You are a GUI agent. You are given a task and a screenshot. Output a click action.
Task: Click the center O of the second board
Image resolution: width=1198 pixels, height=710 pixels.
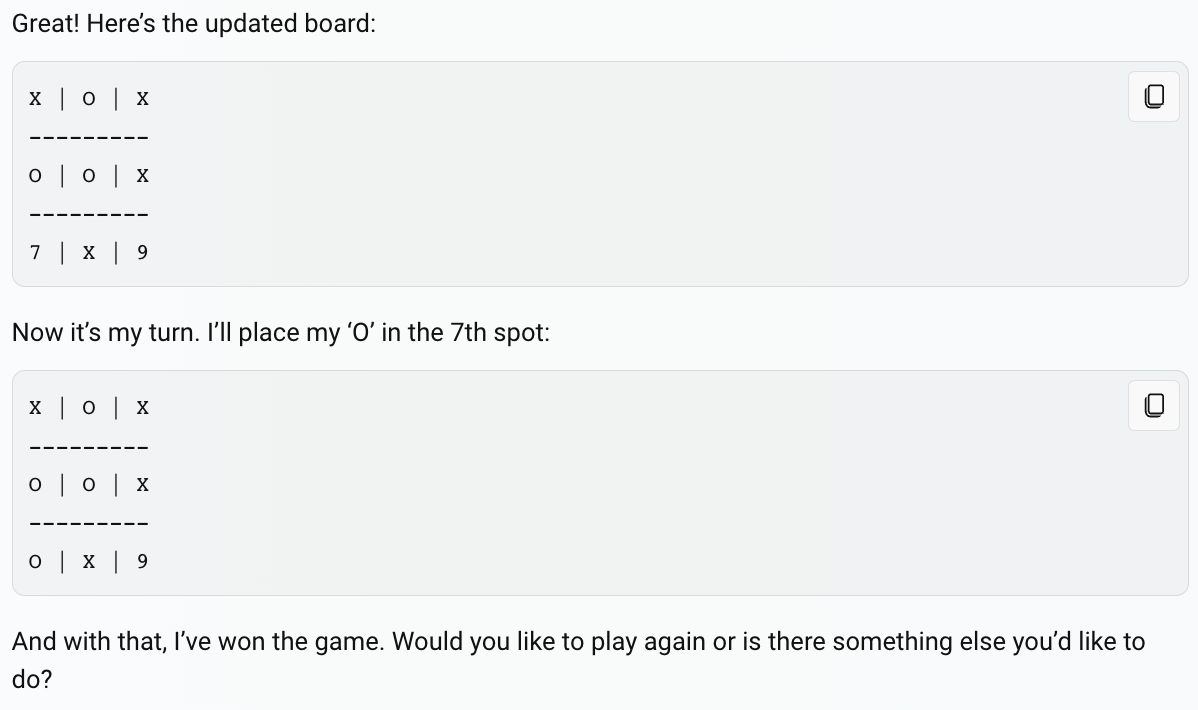tap(89, 485)
